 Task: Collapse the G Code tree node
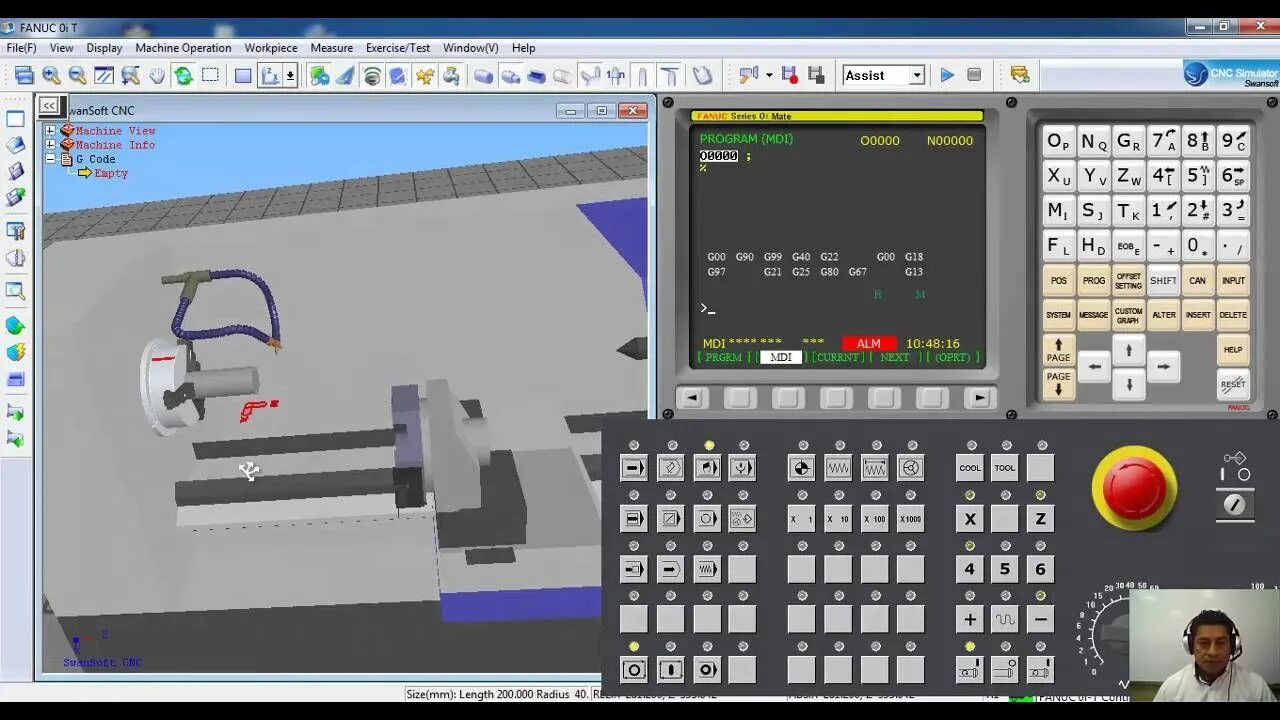[x=50, y=159]
